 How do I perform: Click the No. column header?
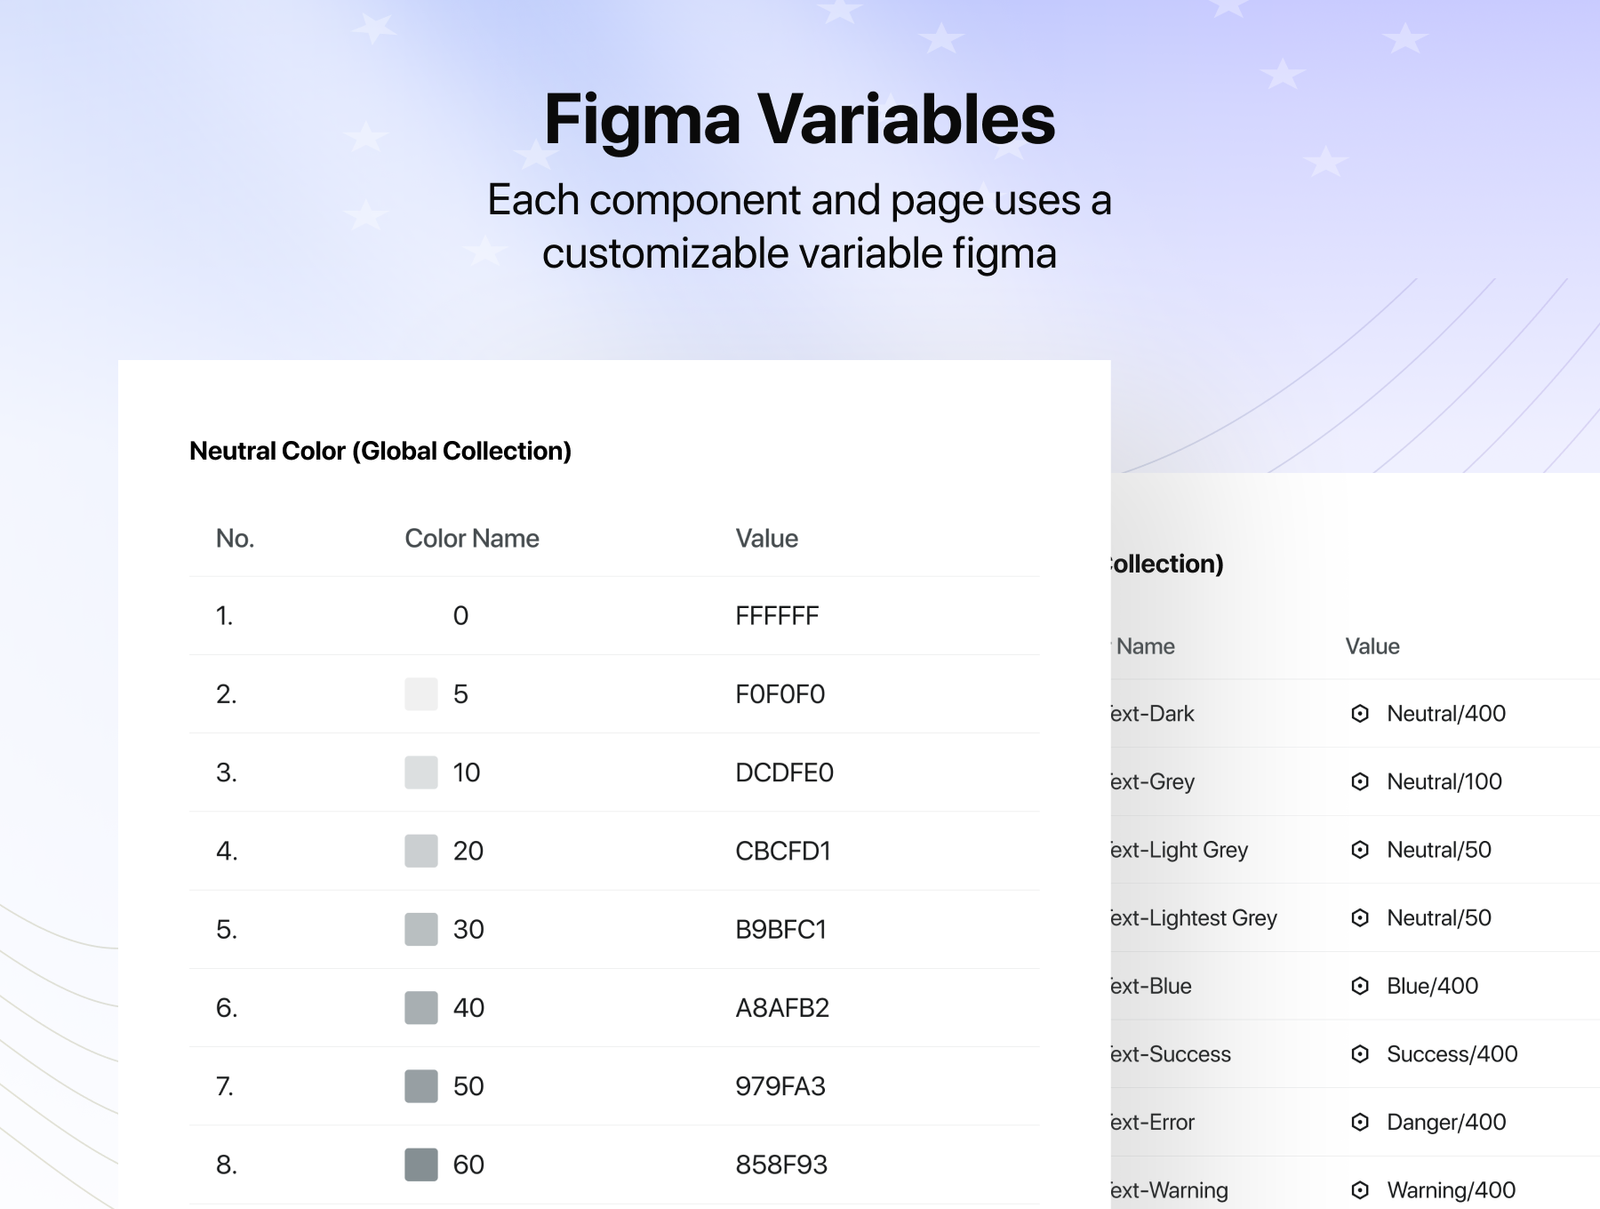click(235, 538)
